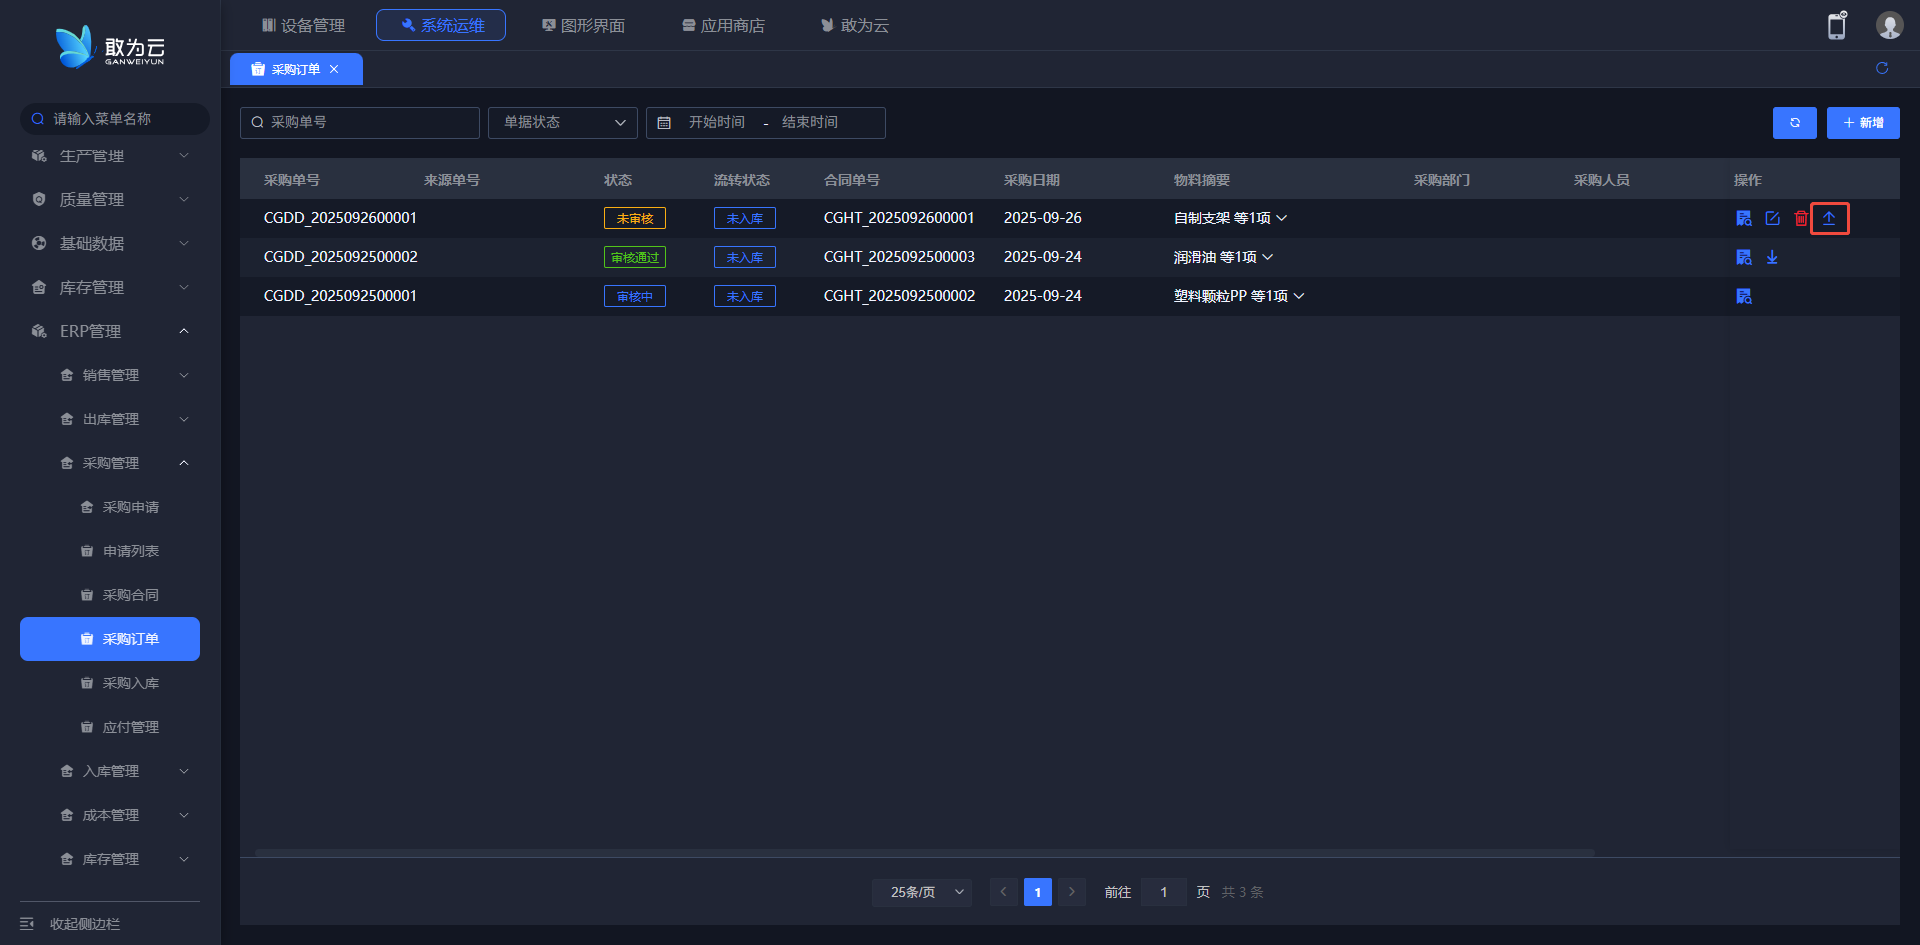
Task: Open the 25条/页 page size dropdown
Action: (922, 892)
